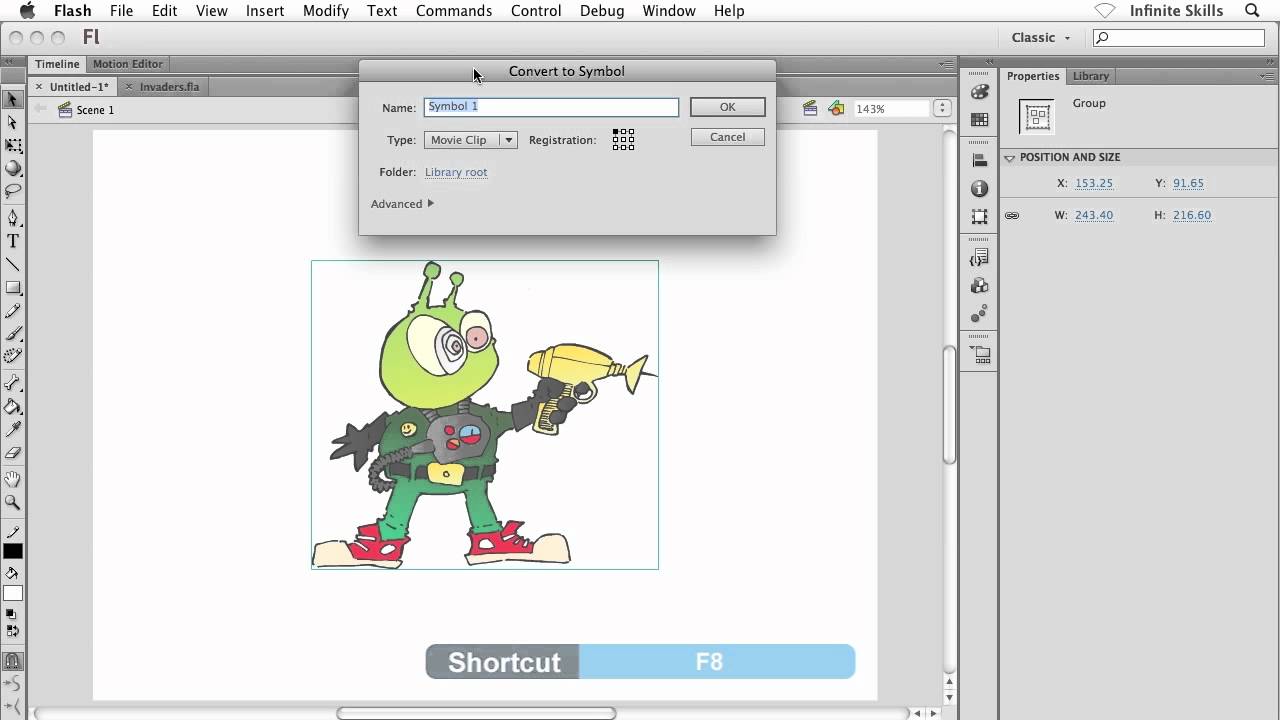
Task: Select the Deco tool
Action: [13, 357]
